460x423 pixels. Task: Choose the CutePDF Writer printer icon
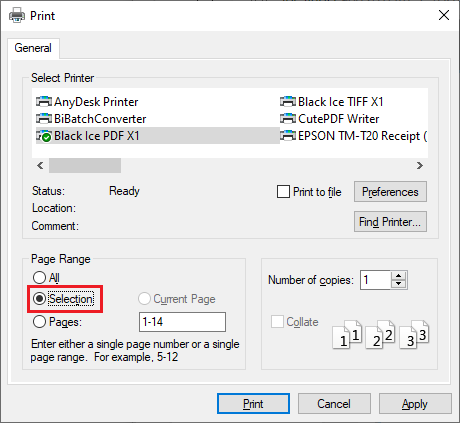pos(288,118)
